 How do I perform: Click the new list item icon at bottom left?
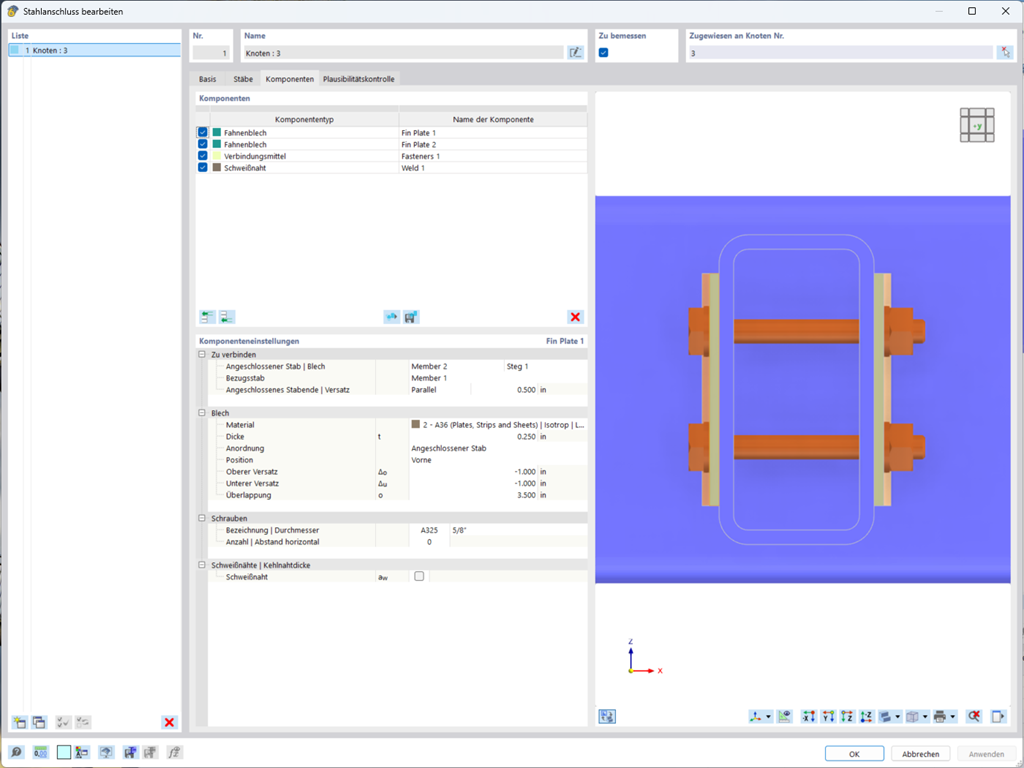[20, 722]
